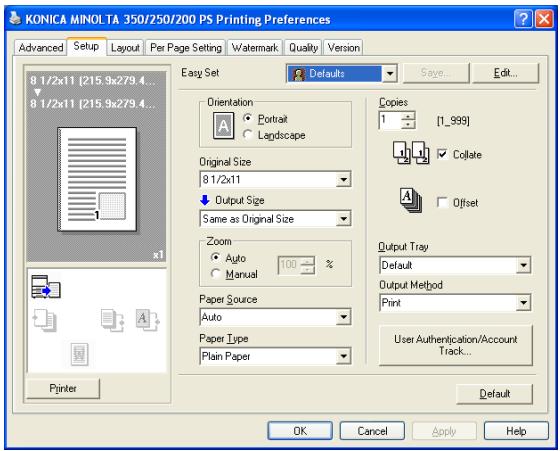Click the greyed Apply button
This screenshot has height=451, width=560.
[x=444, y=431]
